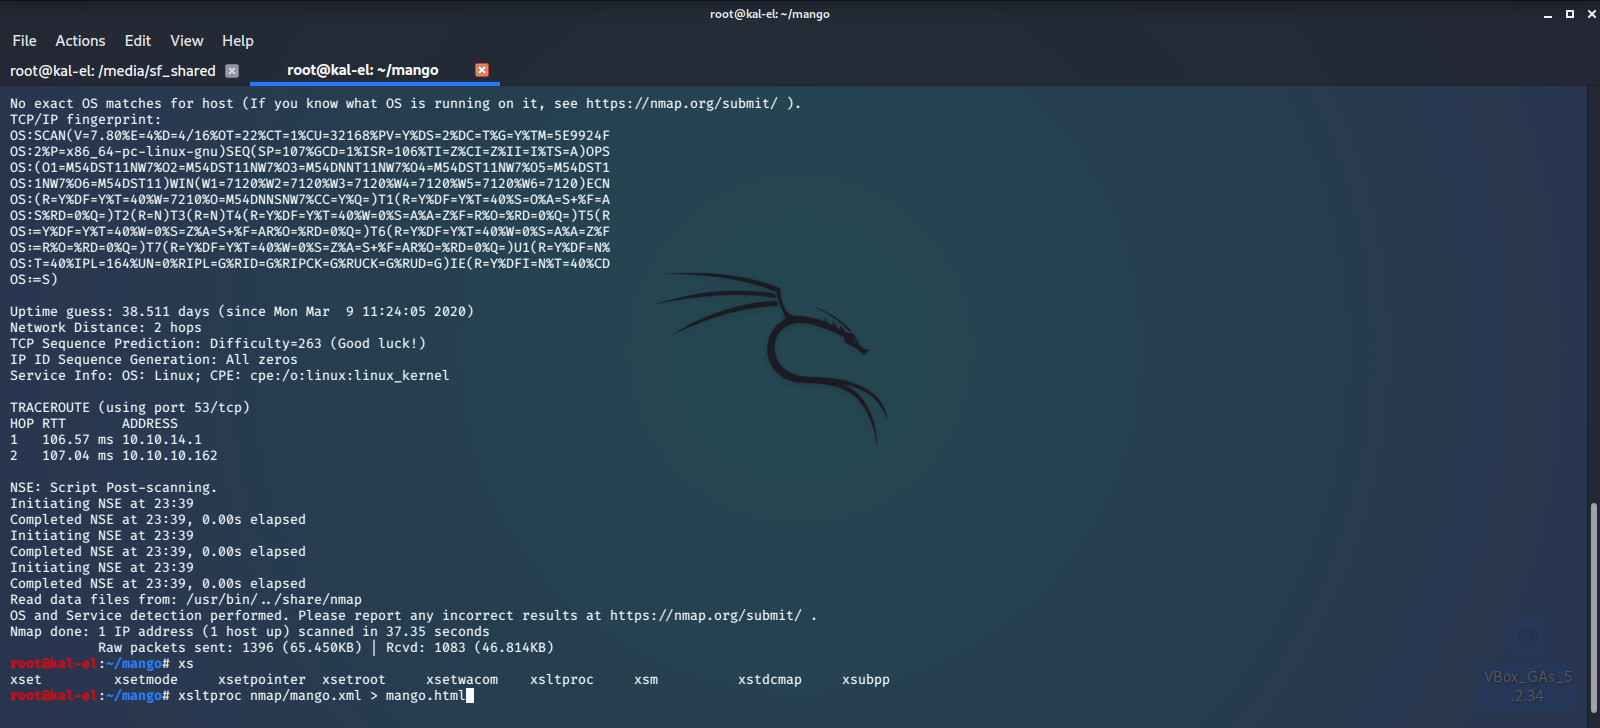Image resolution: width=1600 pixels, height=728 pixels.
Task: Click the 'xstdcmap' completion suggestion
Action: 770,679
